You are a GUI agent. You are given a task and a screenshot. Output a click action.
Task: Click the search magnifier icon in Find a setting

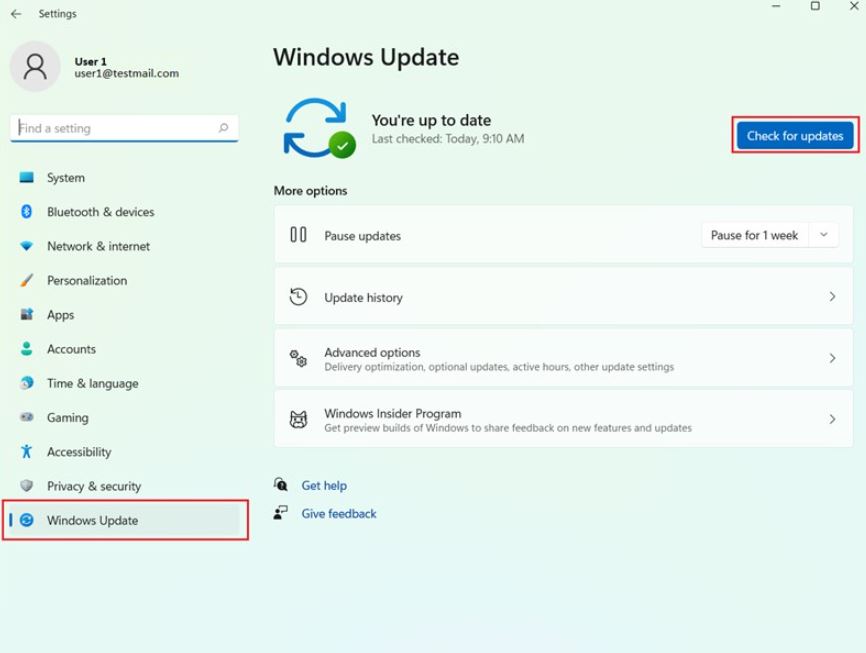(223, 128)
